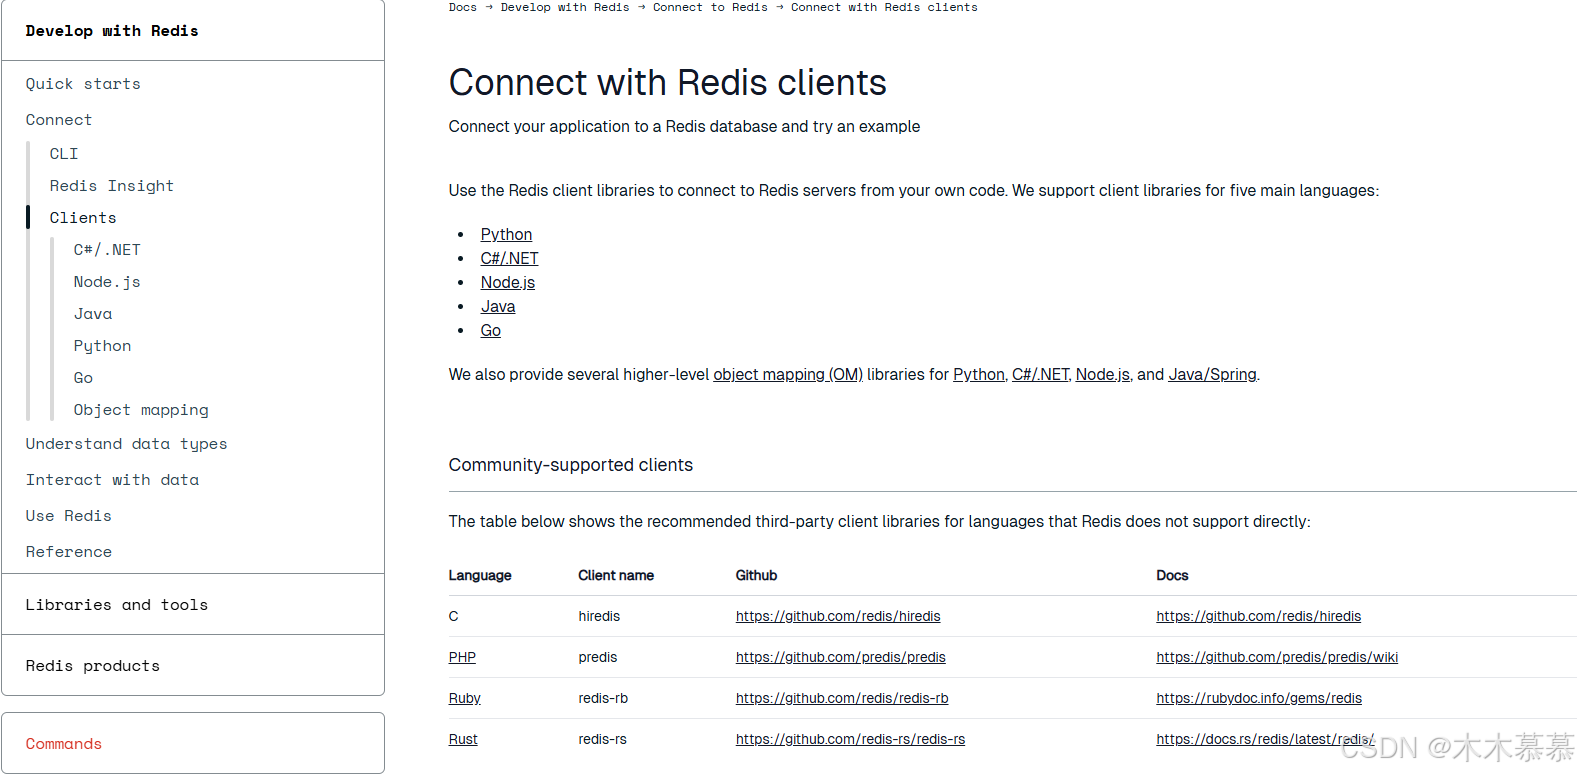Open hiredis link in Docs column

pyautogui.click(x=1259, y=616)
